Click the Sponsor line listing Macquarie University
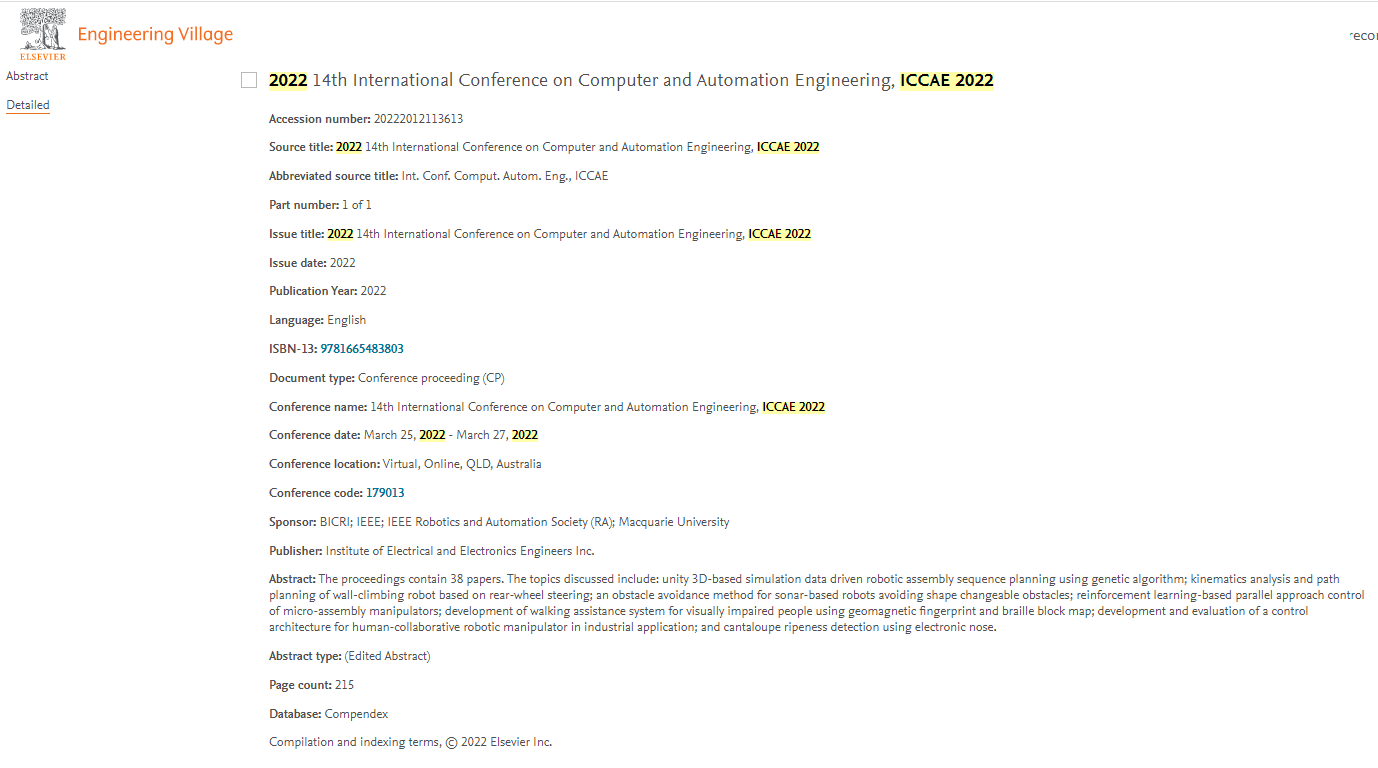 click(x=524, y=522)
